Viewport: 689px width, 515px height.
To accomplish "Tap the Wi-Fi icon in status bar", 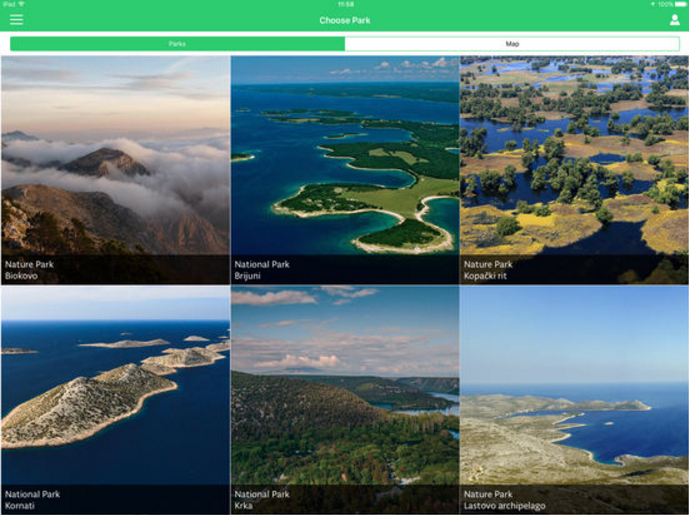I will (x=22, y=4).
